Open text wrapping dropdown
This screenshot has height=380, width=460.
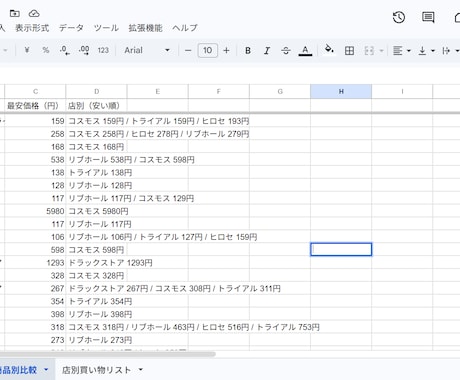click(450, 51)
